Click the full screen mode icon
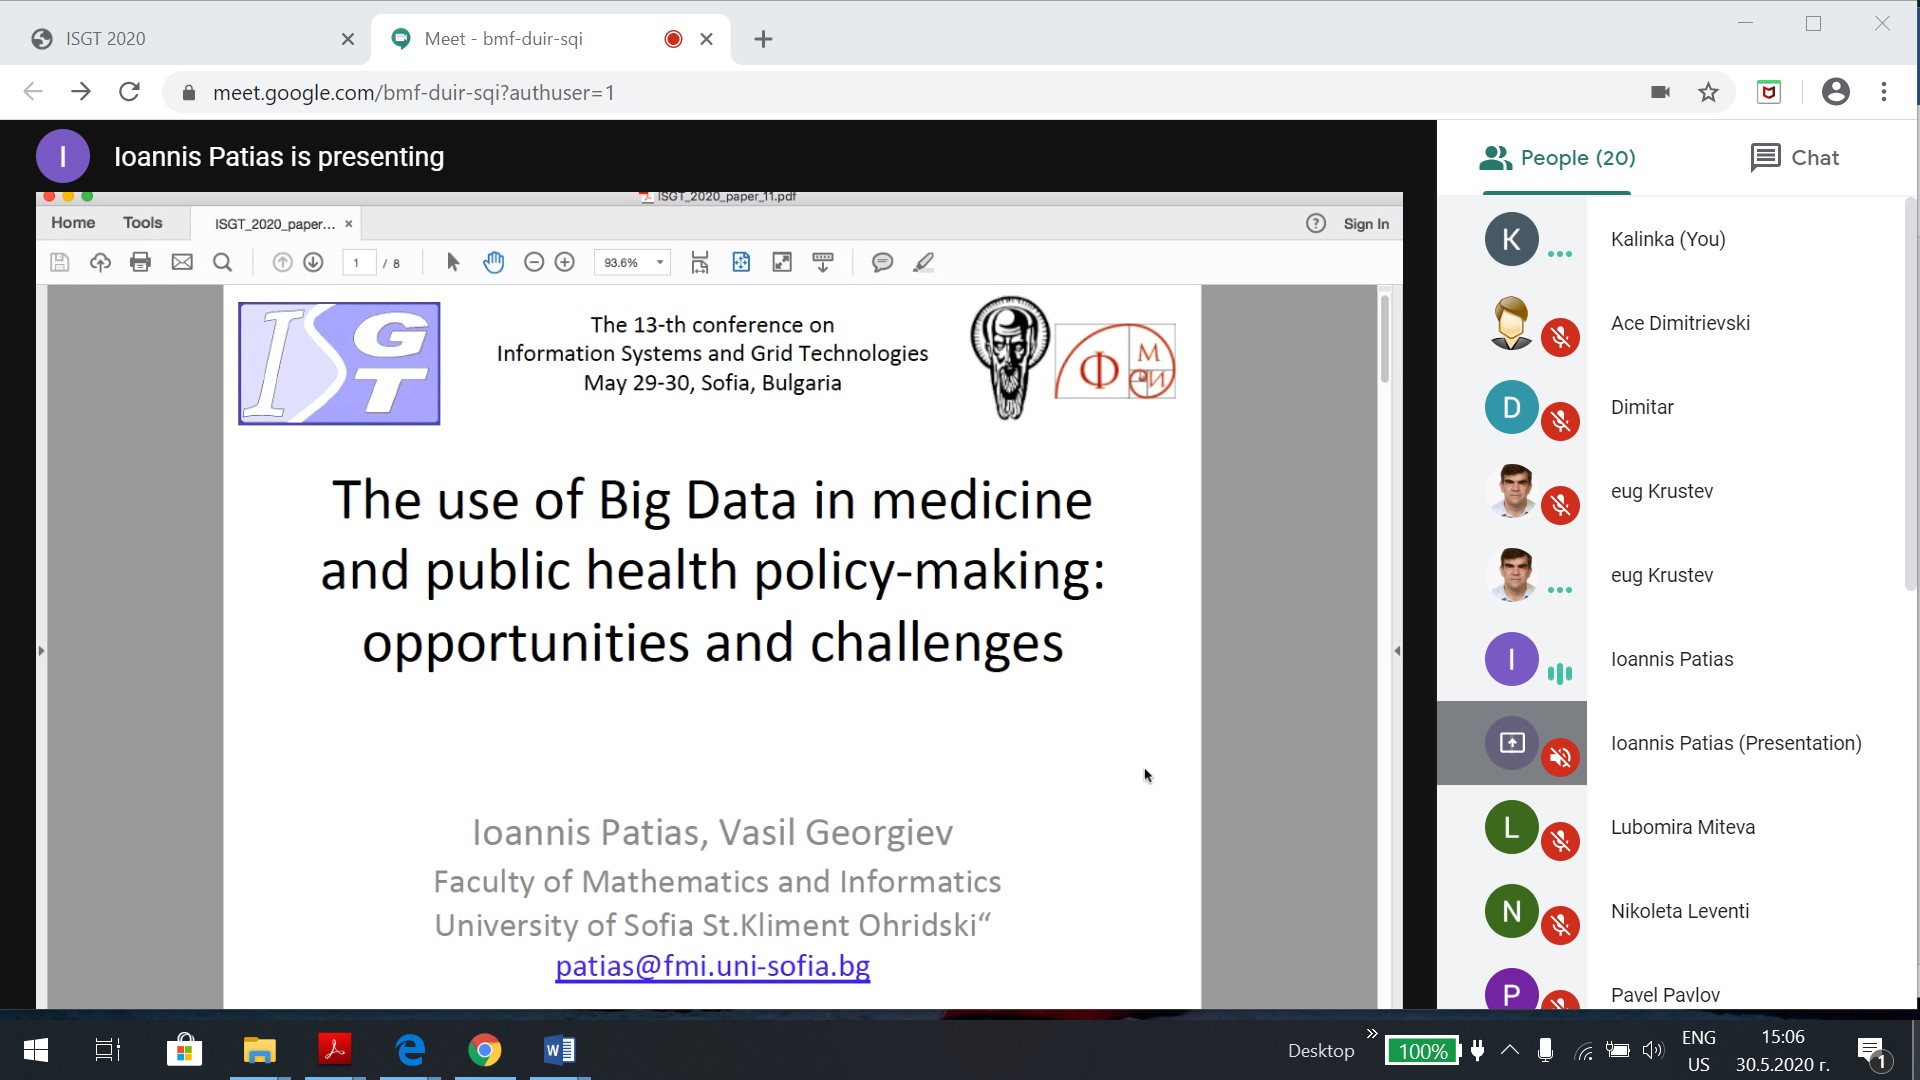The height and width of the screenshot is (1080, 1920). click(x=782, y=262)
